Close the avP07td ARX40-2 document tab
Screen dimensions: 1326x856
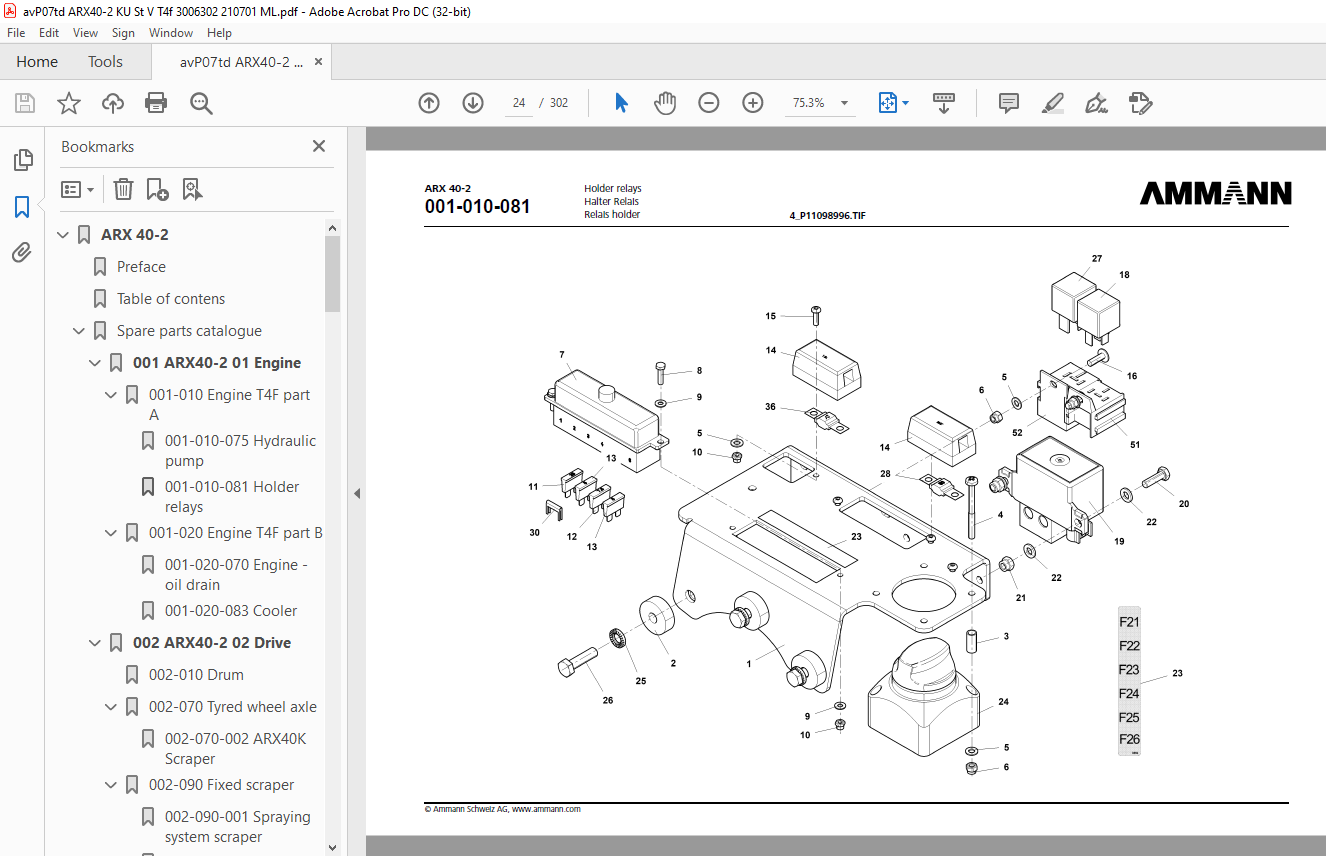(318, 62)
